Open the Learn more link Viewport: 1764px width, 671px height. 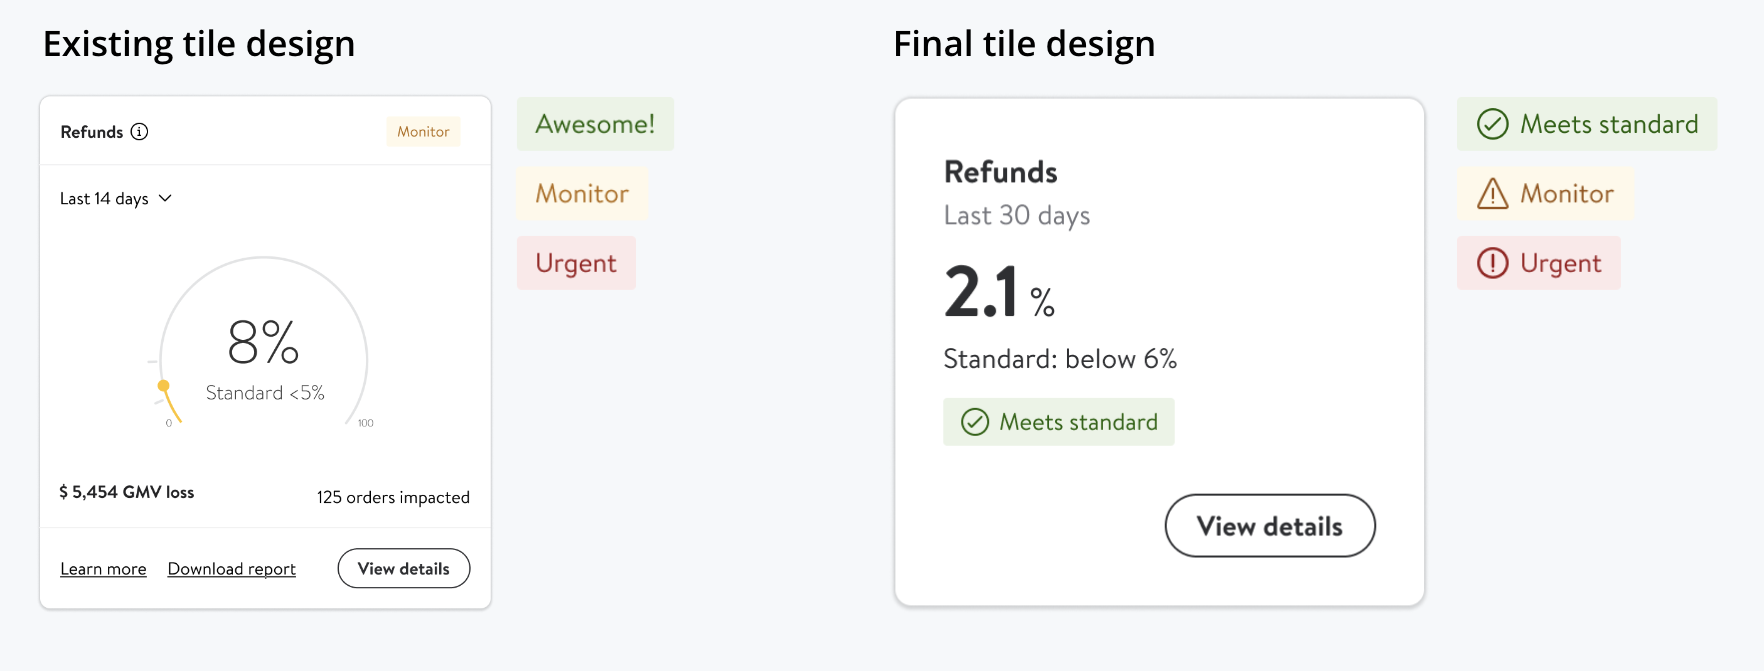(103, 569)
